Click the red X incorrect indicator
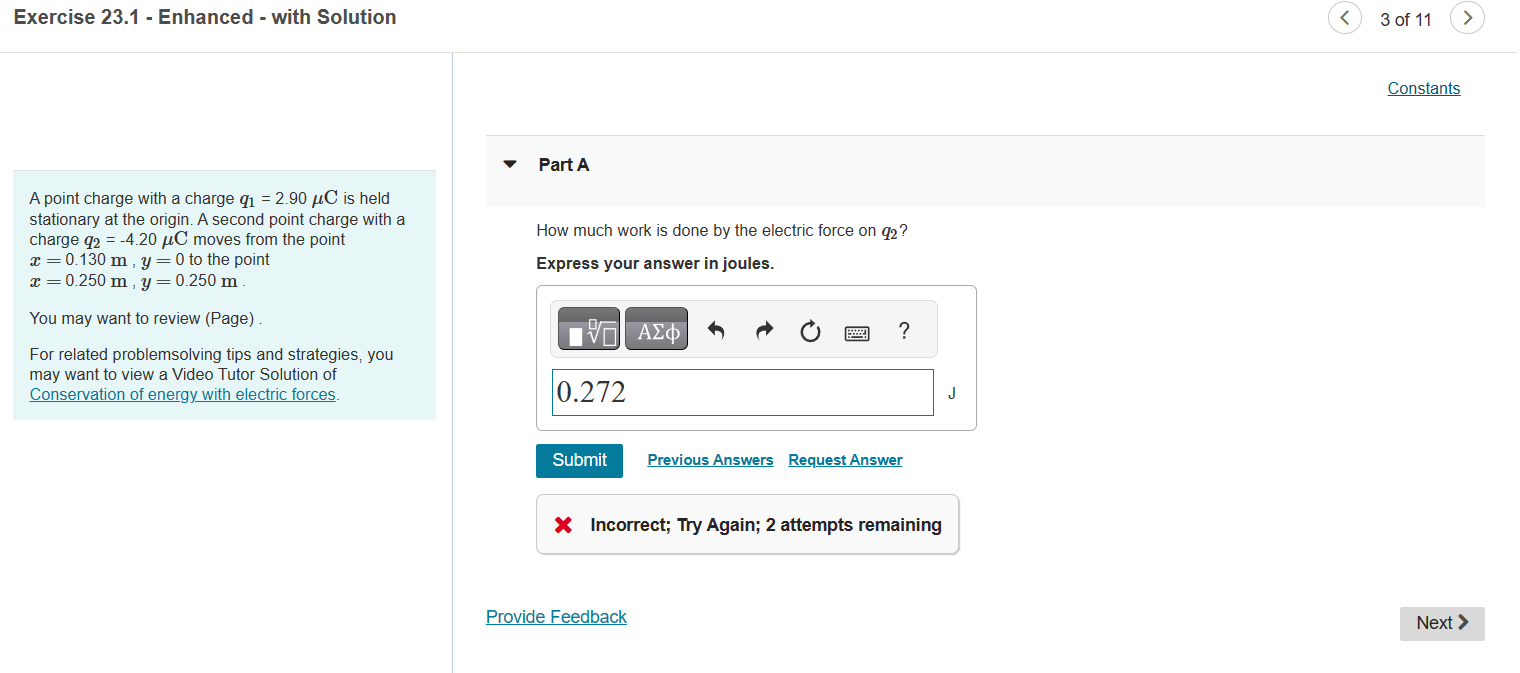 [561, 524]
